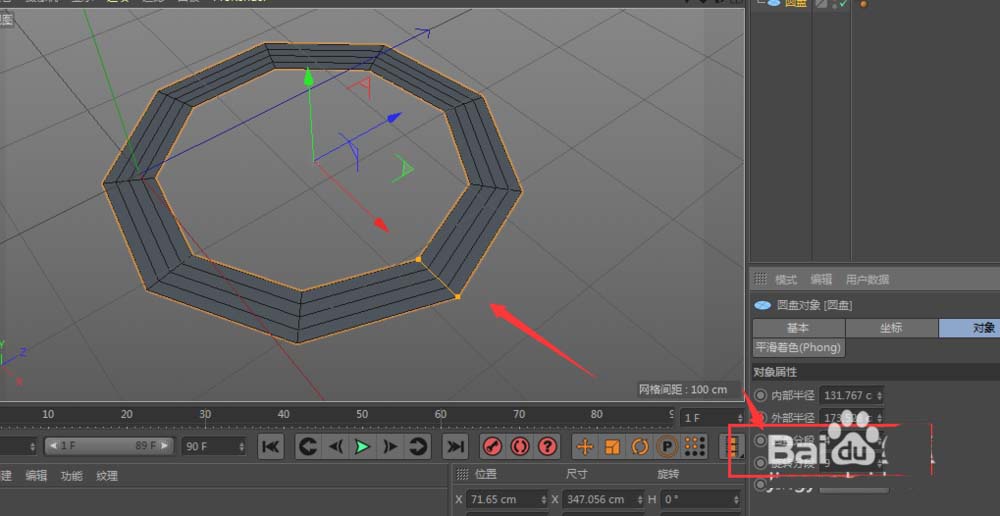Jump to the start of the animation
Screen dimensions: 1000x516
click(271, 446)
